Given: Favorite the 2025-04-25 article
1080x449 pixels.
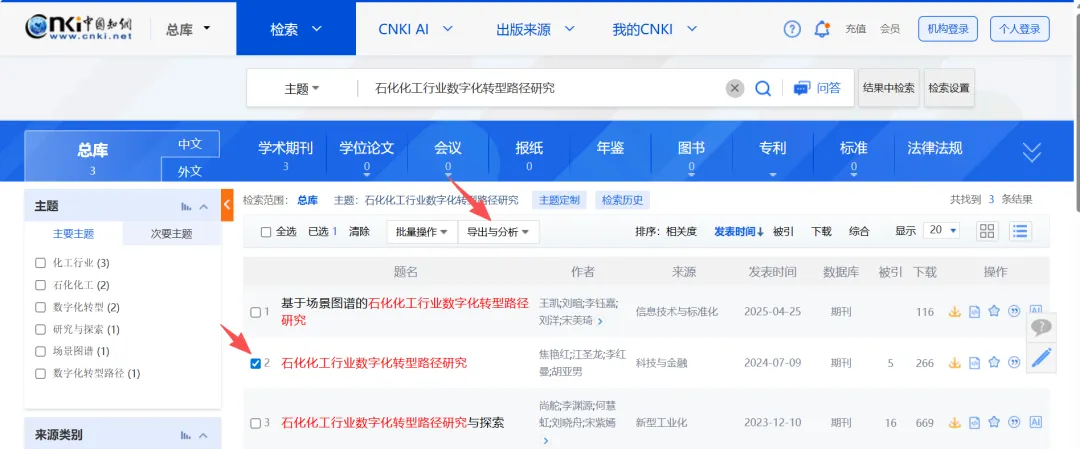Looking at the screenshot, I should click(993, 311).
